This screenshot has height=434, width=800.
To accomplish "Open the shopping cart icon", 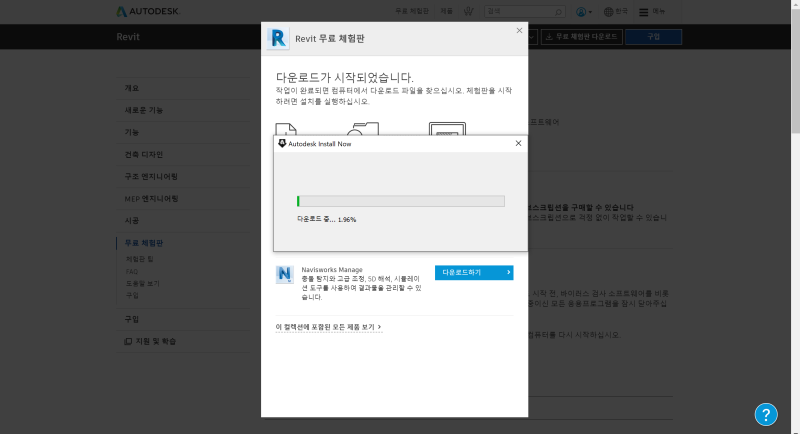I will tap(468, 11).
